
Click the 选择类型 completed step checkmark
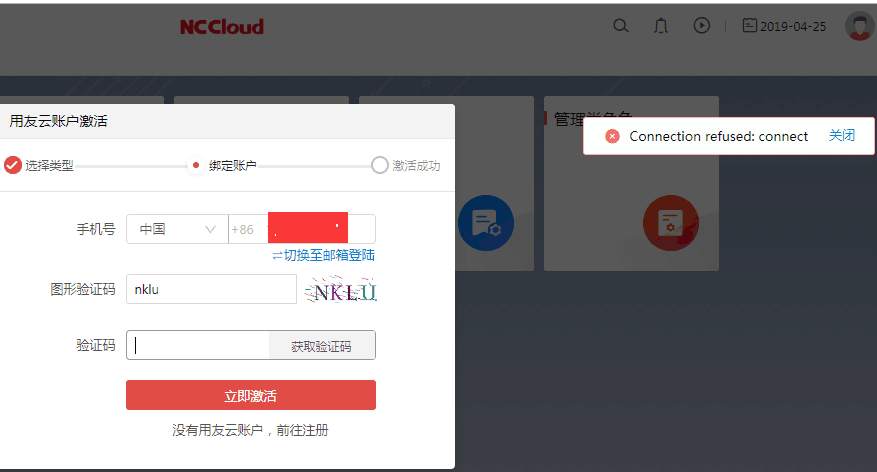pos(13,165)
